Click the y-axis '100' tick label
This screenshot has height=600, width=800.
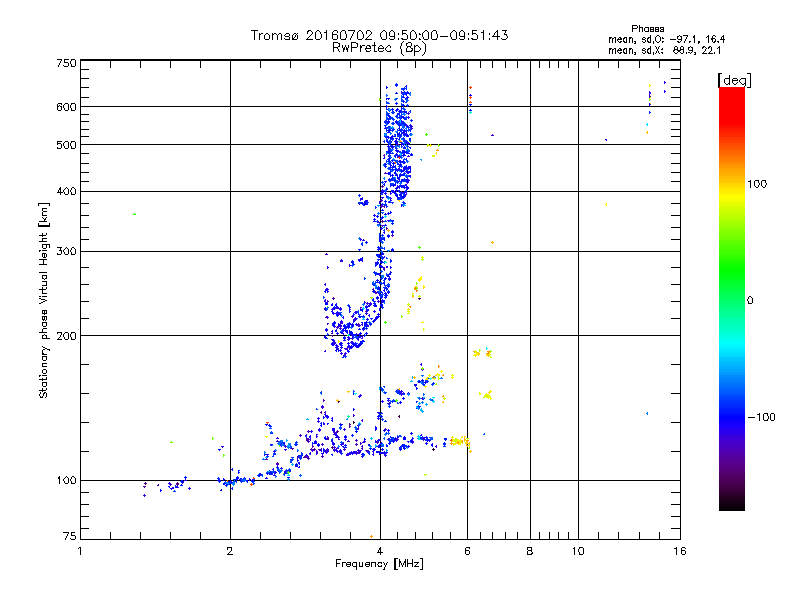[x=66, y=480]
